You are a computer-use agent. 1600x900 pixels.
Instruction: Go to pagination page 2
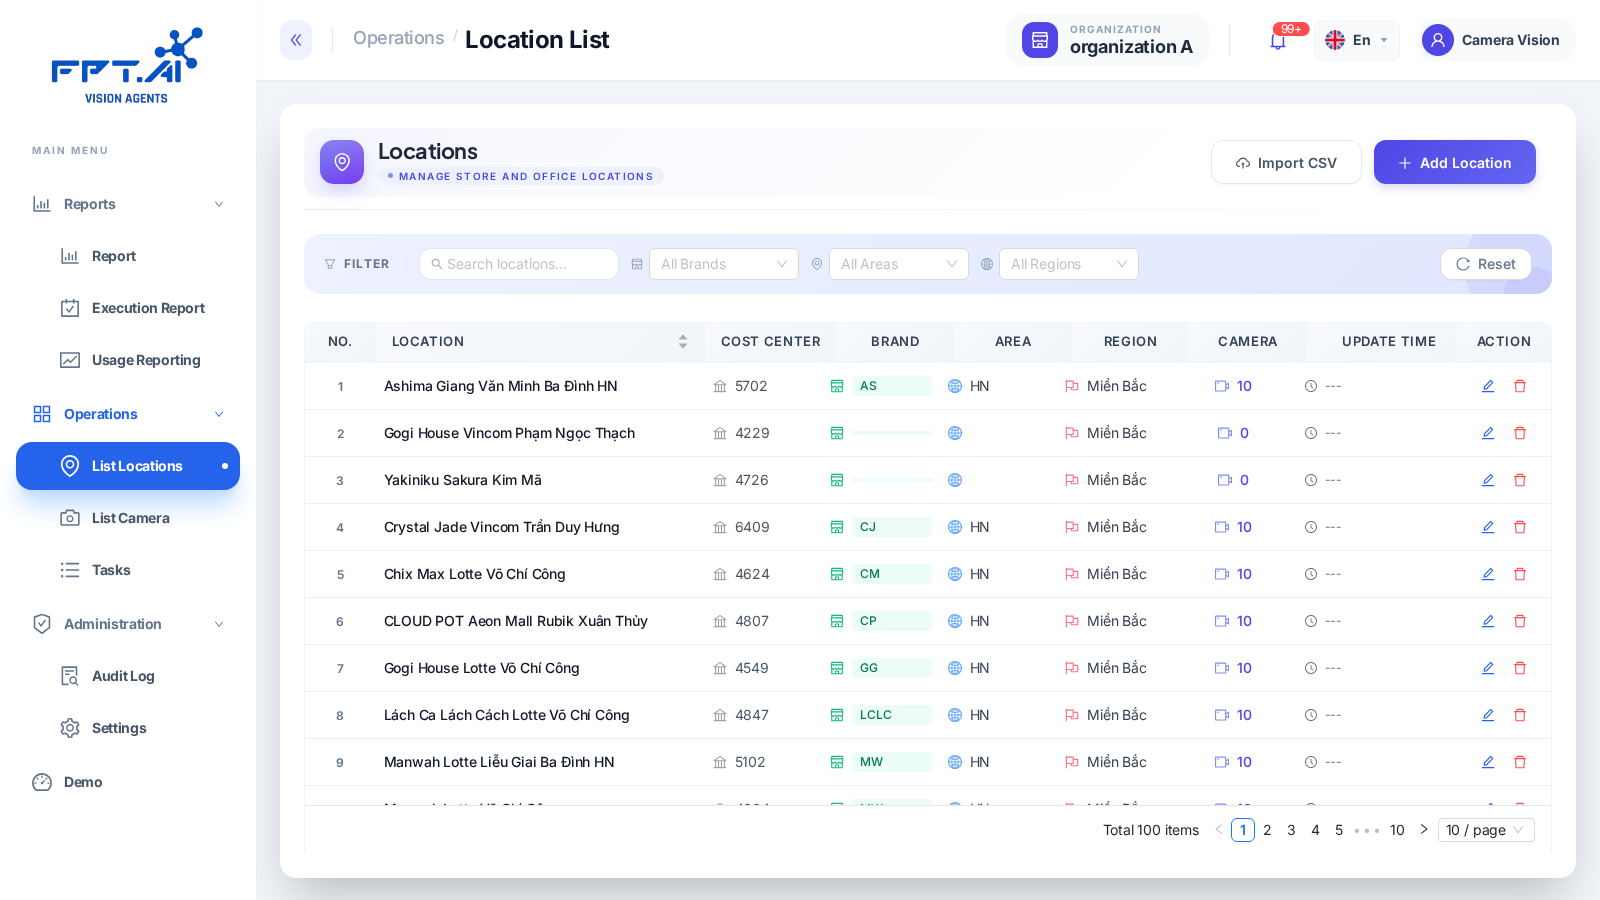tap(1267, 830)
